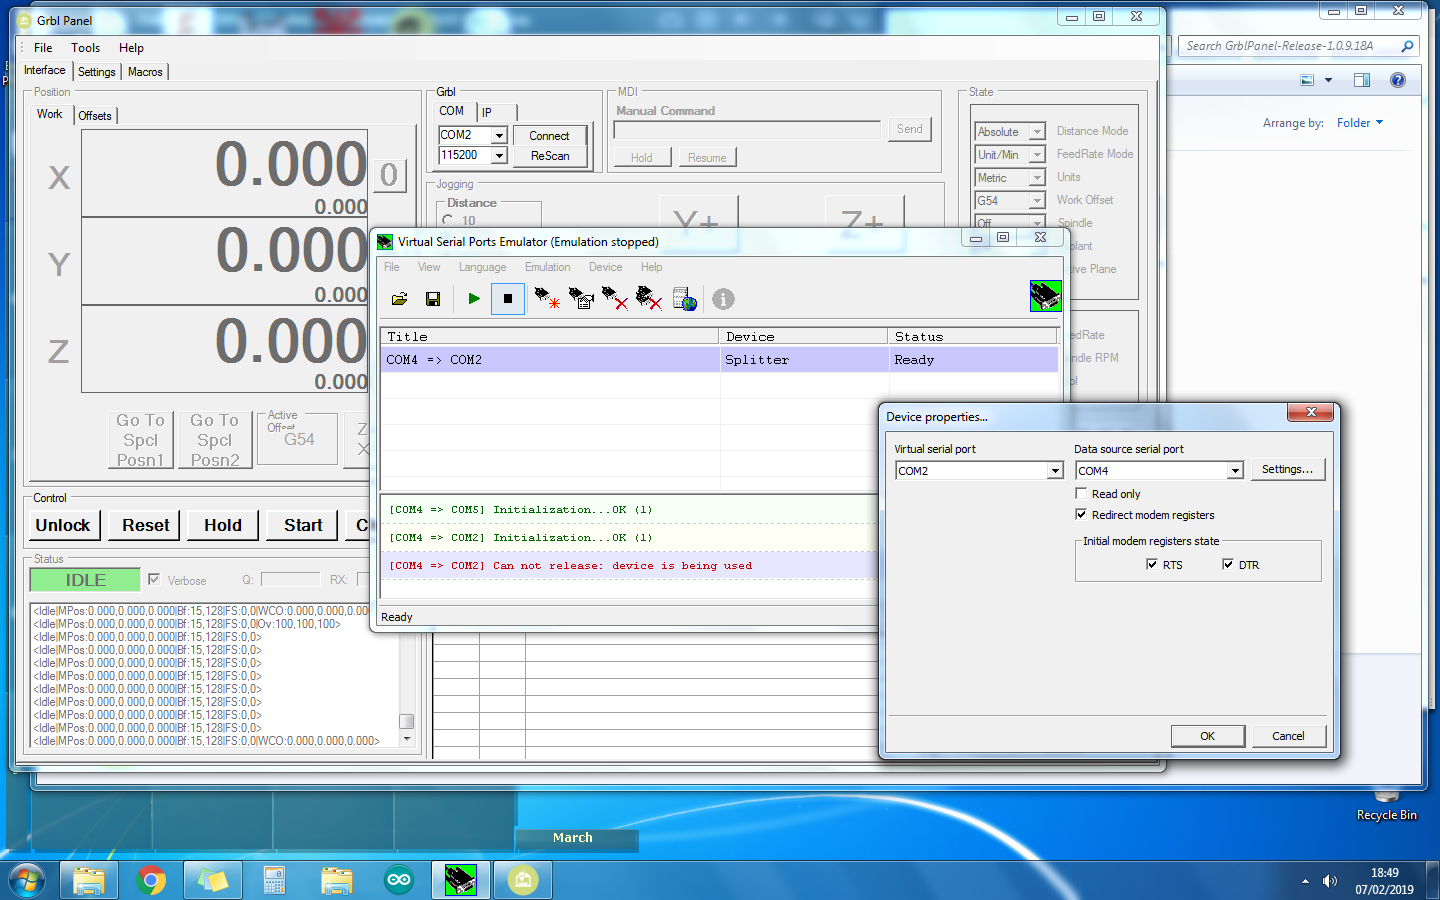This screenshot has height=900, width=1440.
Task: Open the Virtual serial port COM2 dropdown
Action: pos(1054,471)
